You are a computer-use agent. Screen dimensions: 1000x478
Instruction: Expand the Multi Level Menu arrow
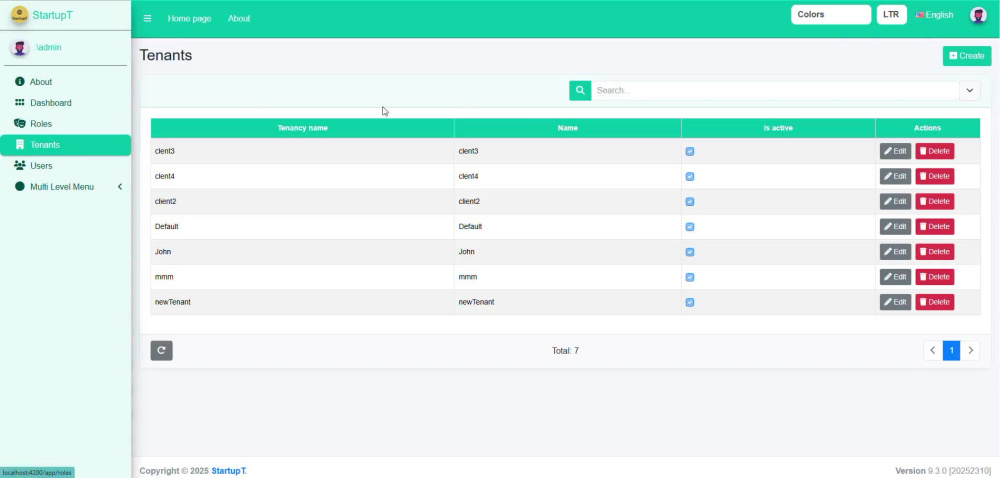point(120,187)
